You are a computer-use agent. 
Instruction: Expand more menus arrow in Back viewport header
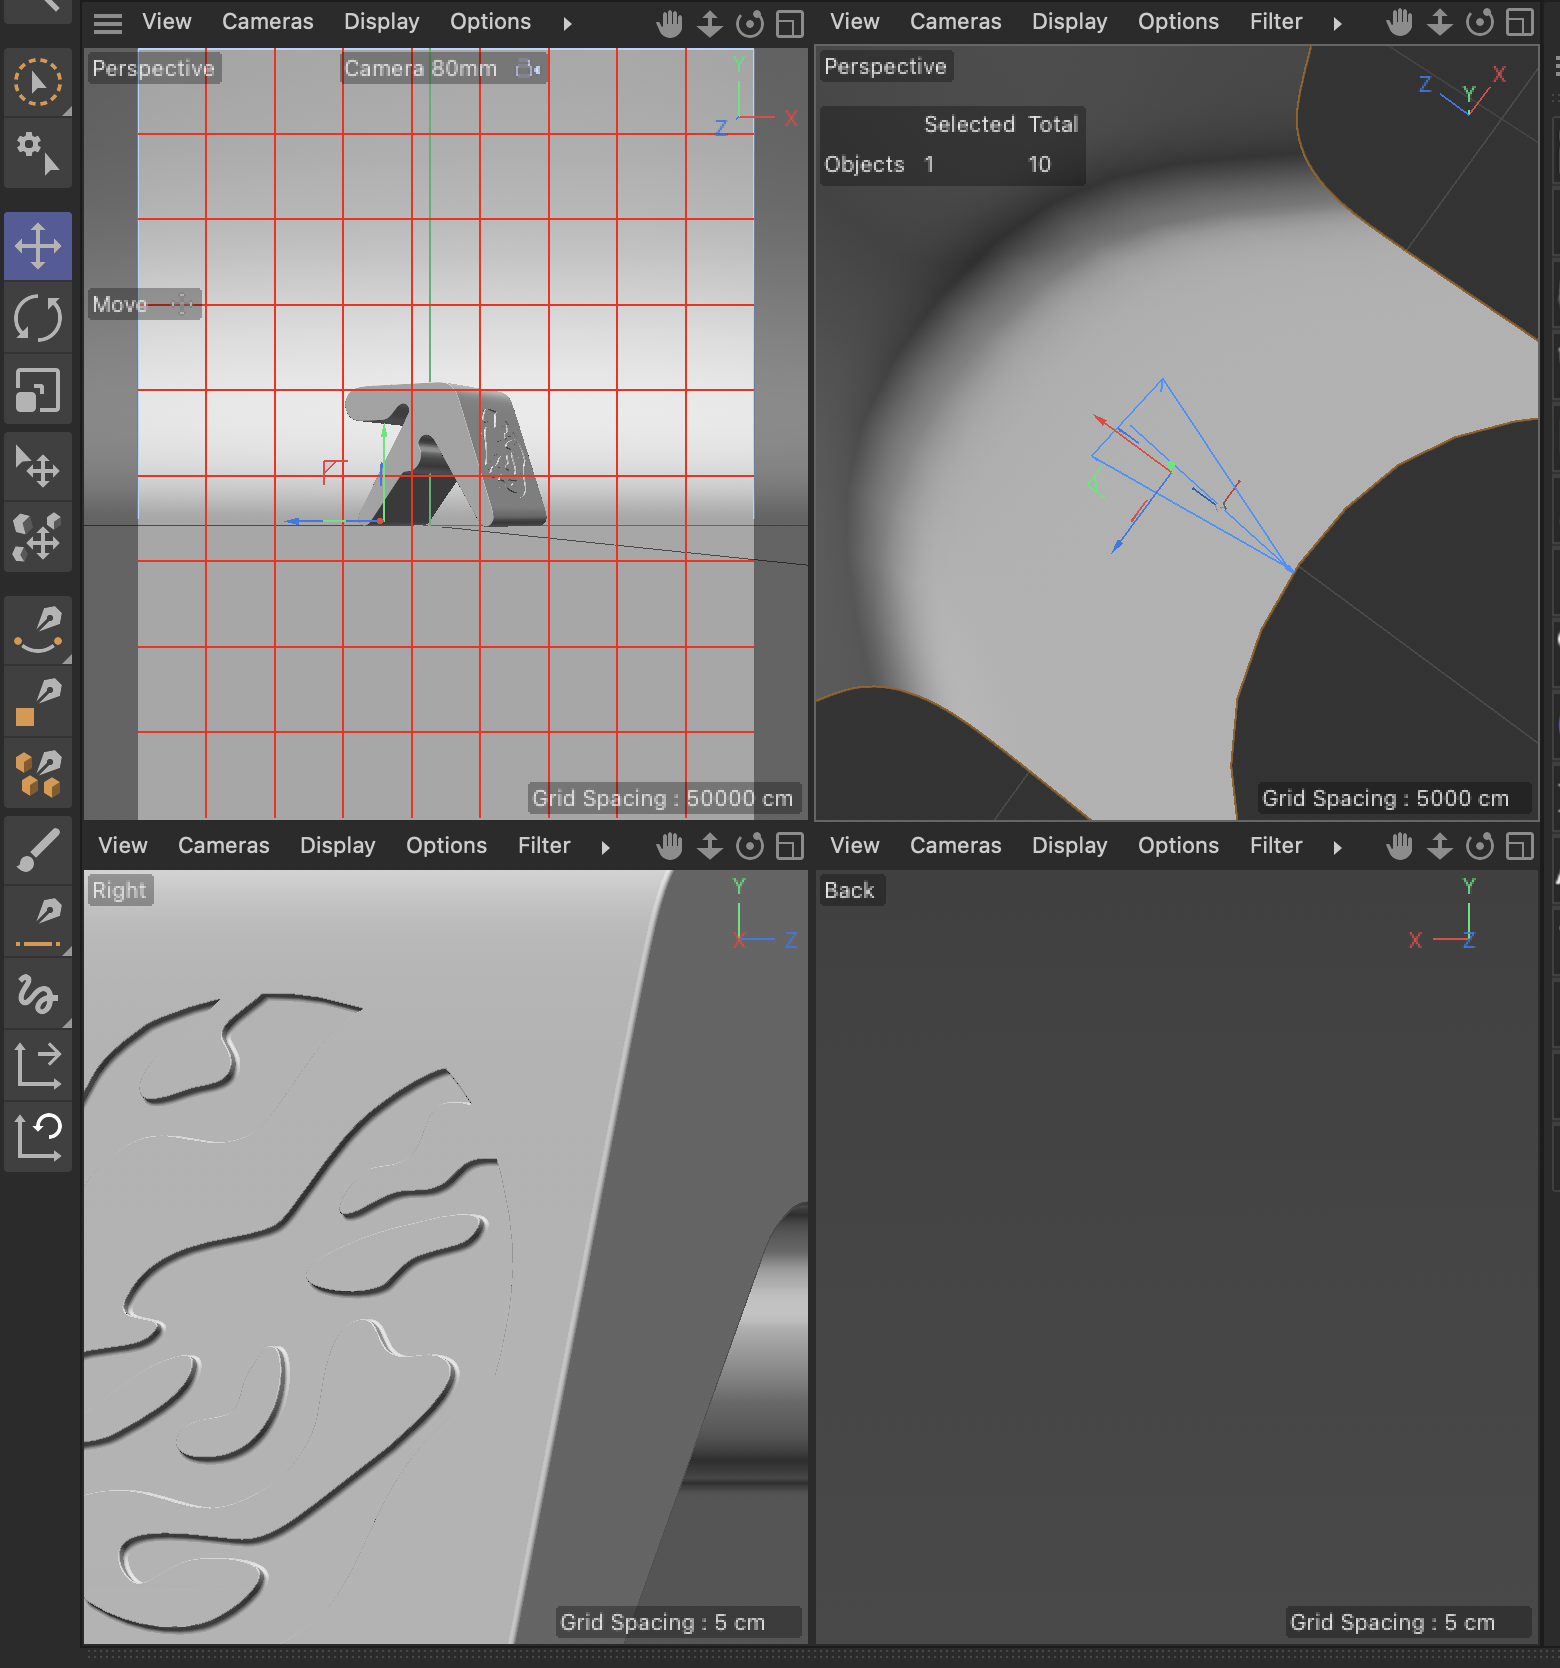[1337, 847]
